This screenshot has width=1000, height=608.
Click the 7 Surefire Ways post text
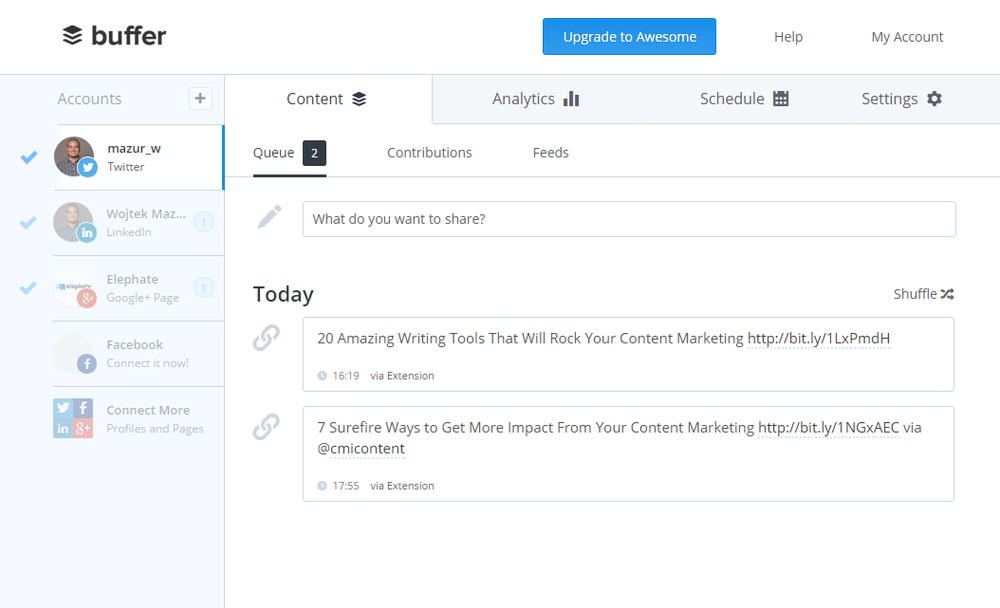(536, 427)
